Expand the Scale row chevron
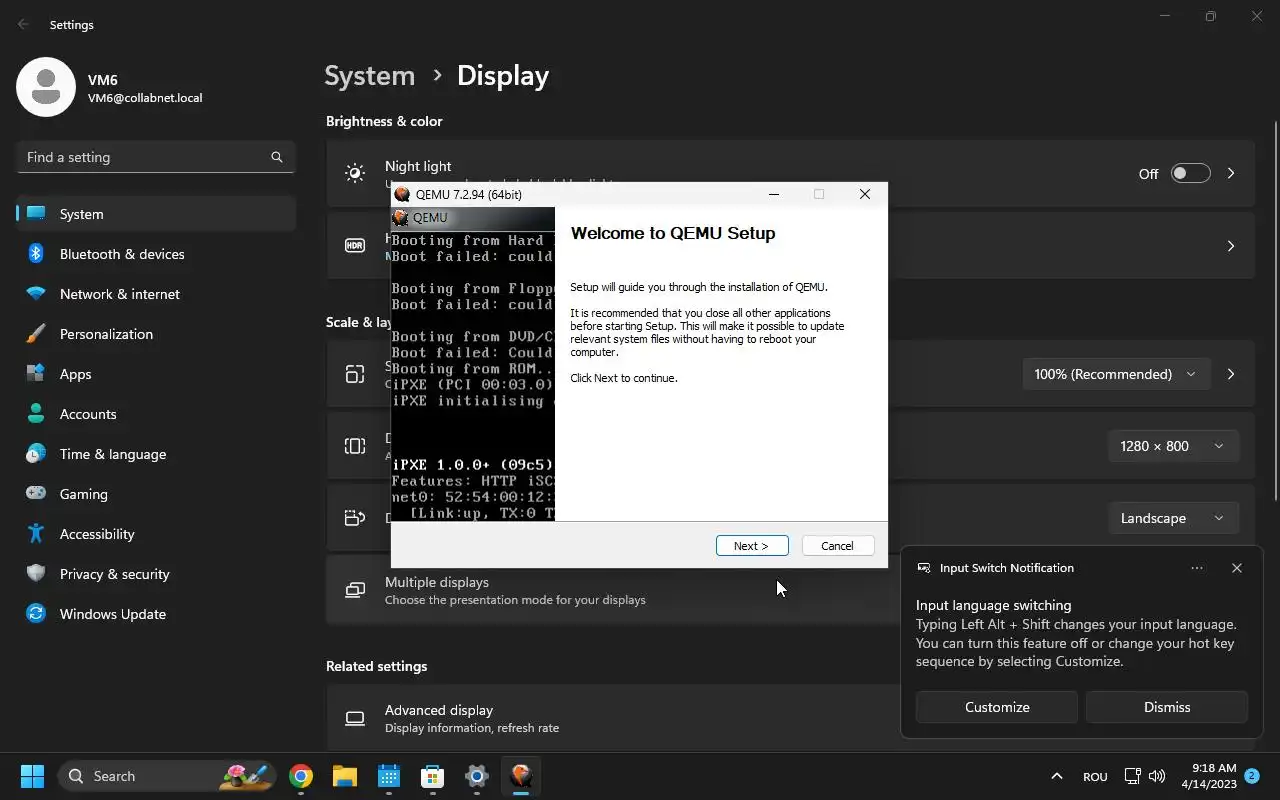Viewport: 1280px width, 800px height. point(1231,374)
